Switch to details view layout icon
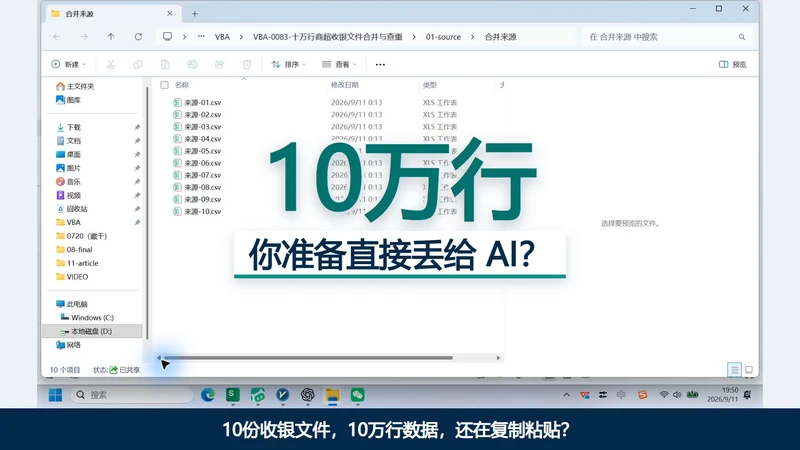 click(x=734, y=370)
